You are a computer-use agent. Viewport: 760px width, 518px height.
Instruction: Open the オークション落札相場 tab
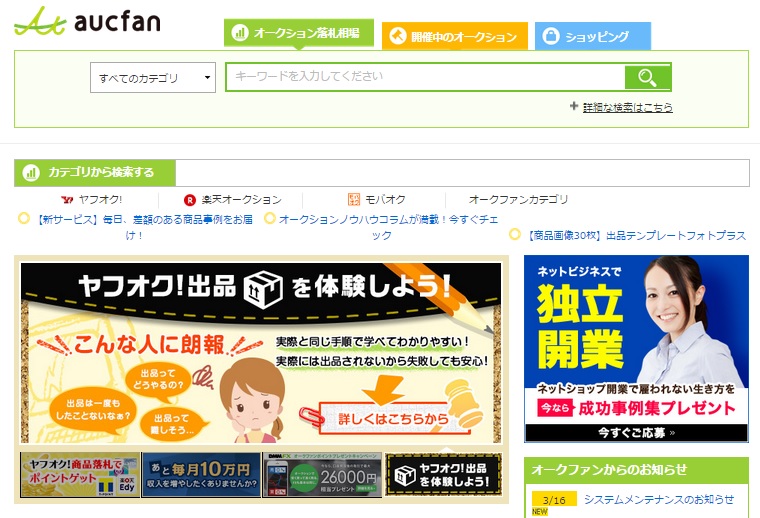pos(299,33)
